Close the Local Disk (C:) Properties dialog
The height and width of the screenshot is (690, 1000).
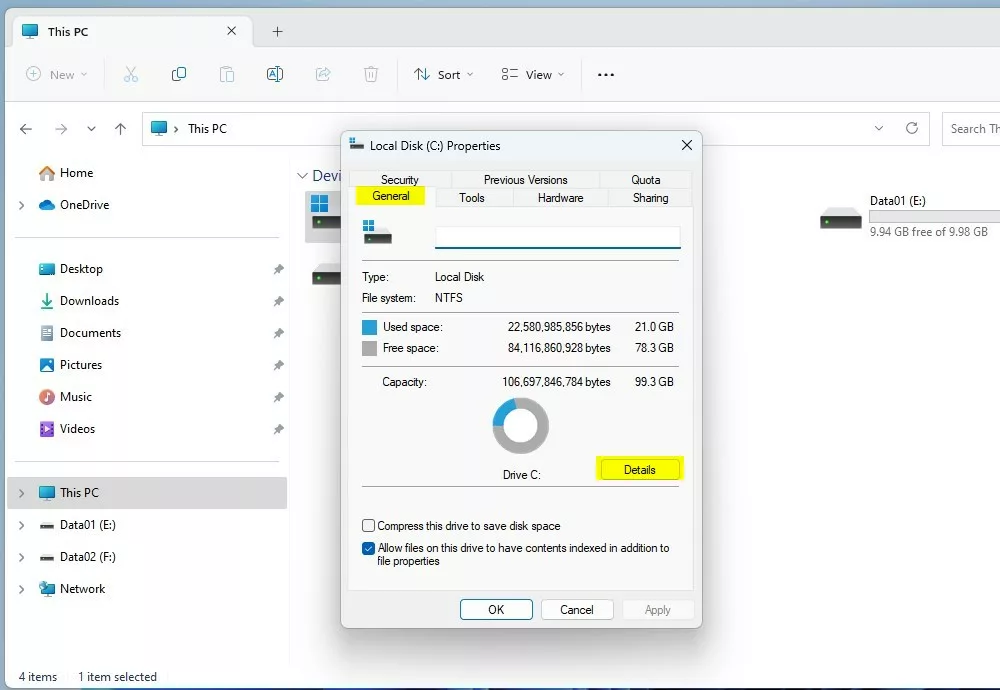pos(687,145)
